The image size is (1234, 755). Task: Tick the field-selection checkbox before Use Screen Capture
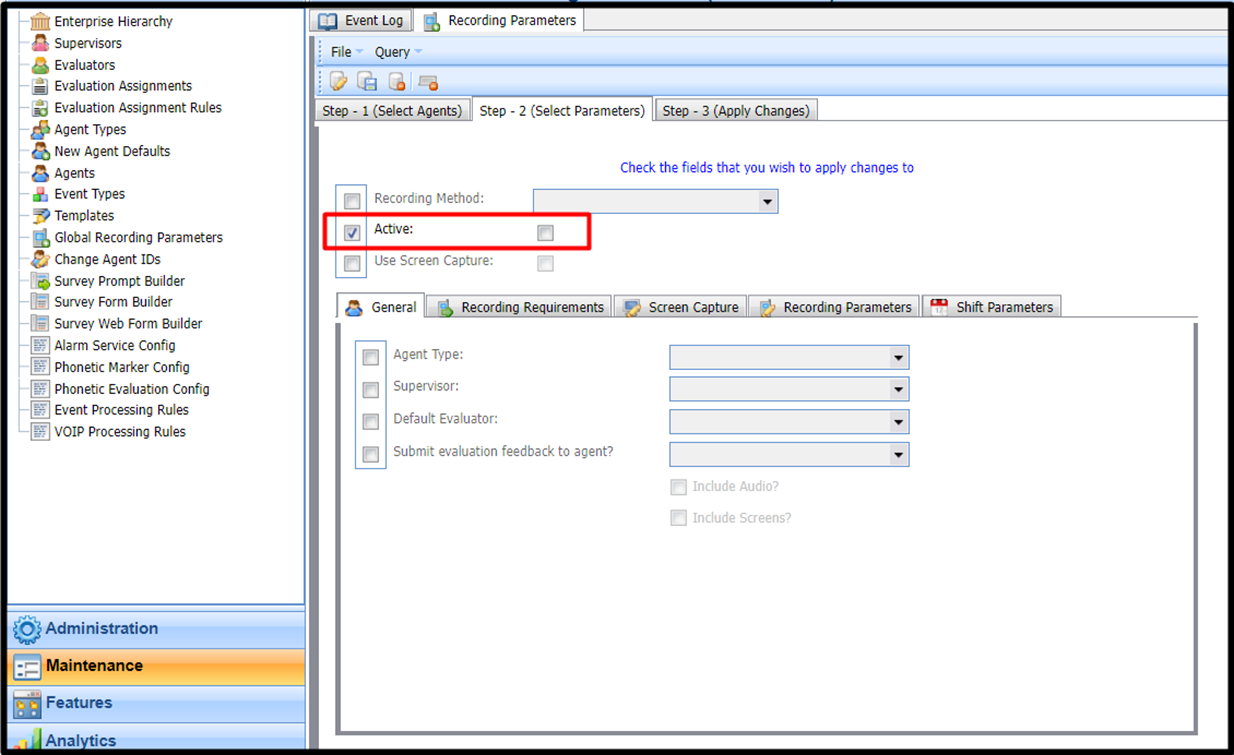click(x=352, y=264)
